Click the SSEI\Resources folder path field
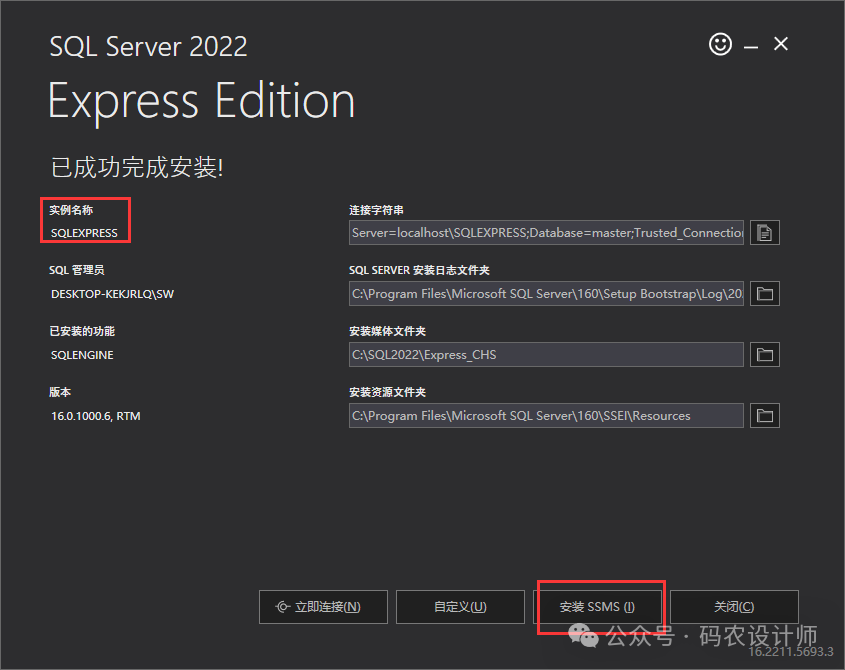 tap(546, 416)
